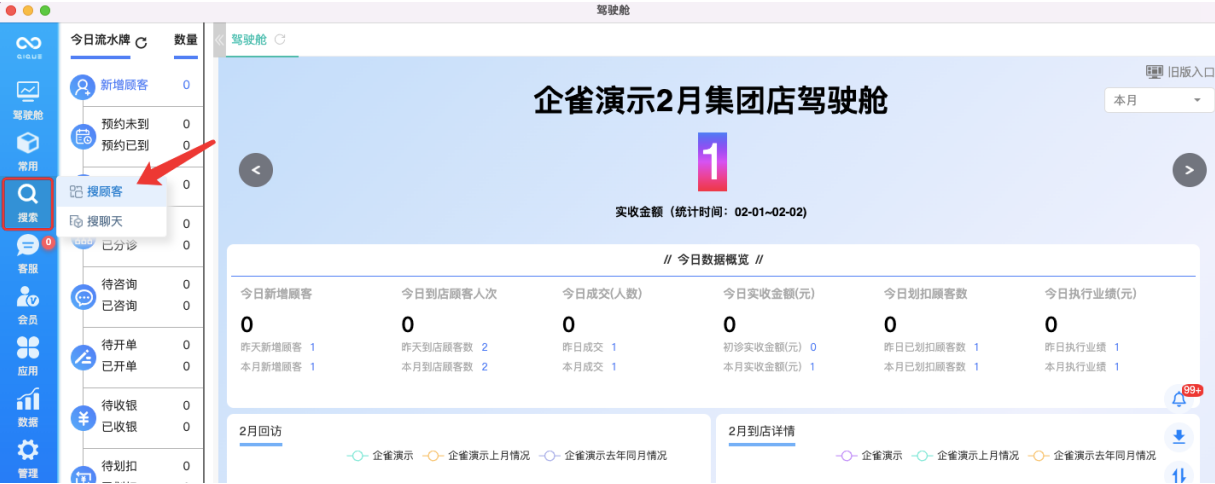
Task: Click the 数量 column header
Action: pyautogui.click(x=186, y=40)
